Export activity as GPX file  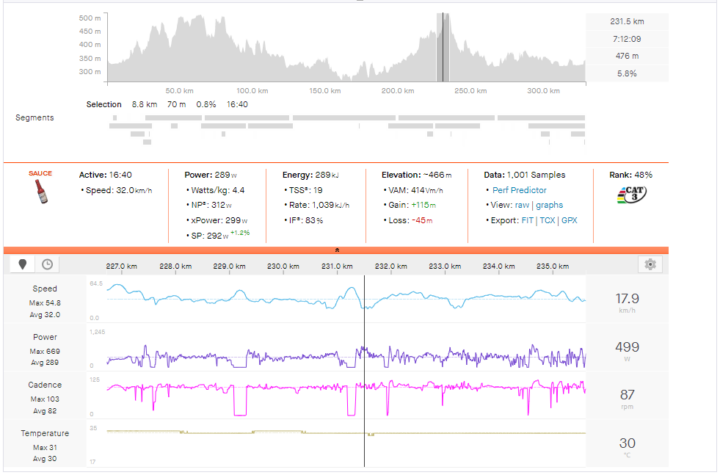[569, 220]
